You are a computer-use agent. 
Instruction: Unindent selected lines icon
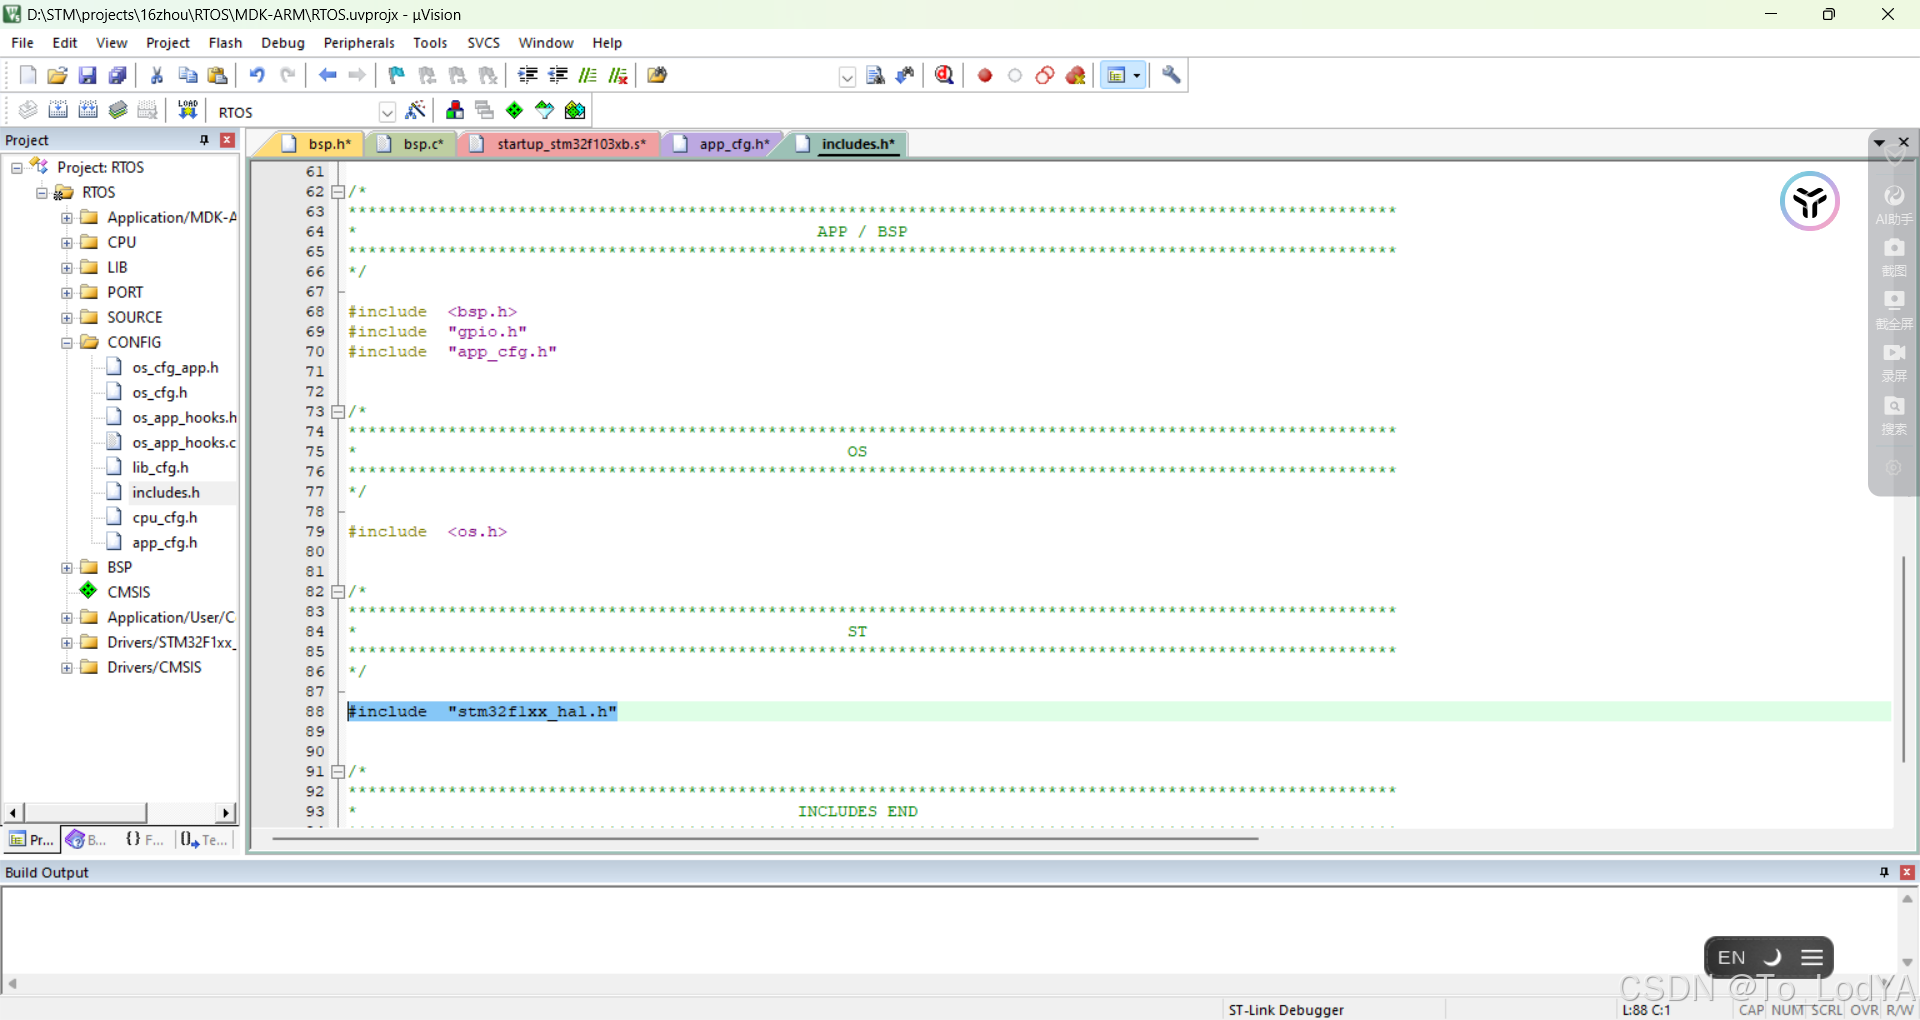pyautogui.click(x=558, y=75)
